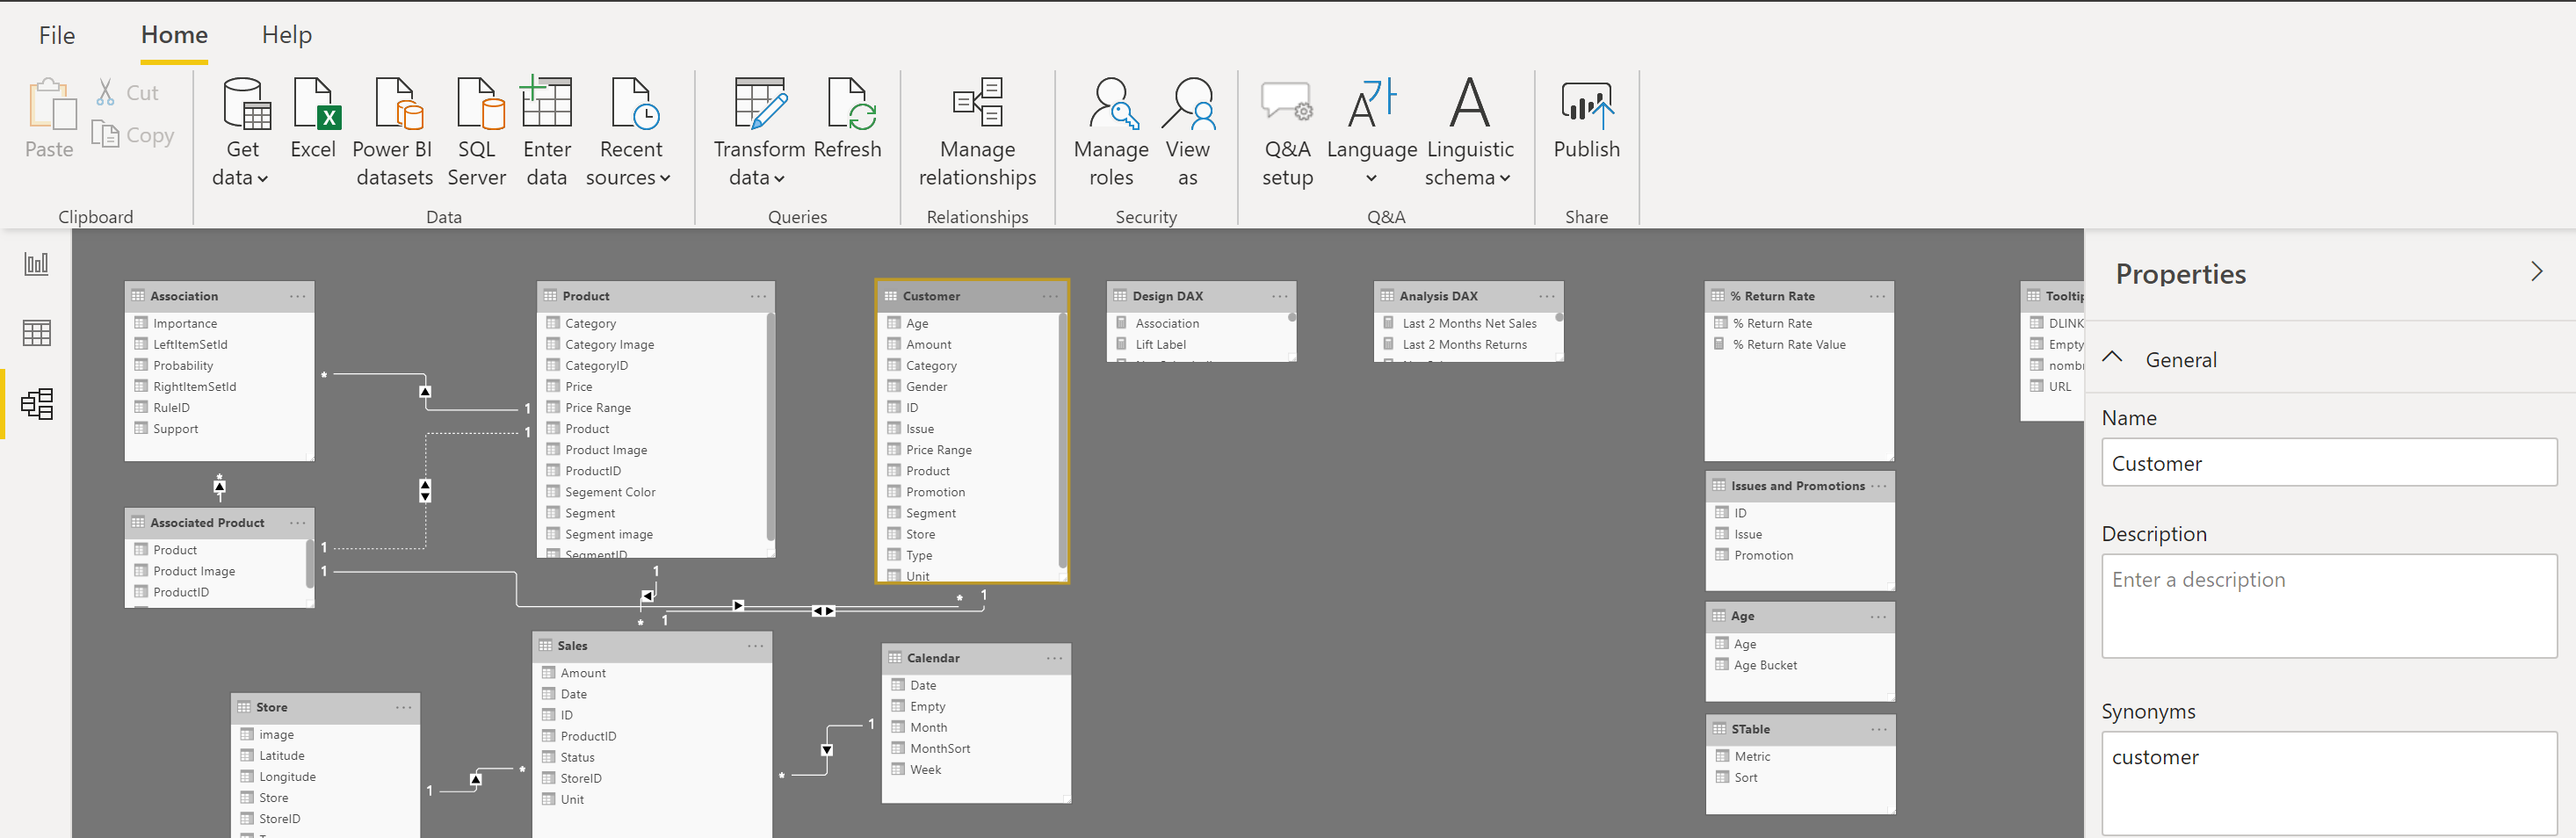Open more options for Sales table
Screen dimensions: 2576x838
pos(755,646)
